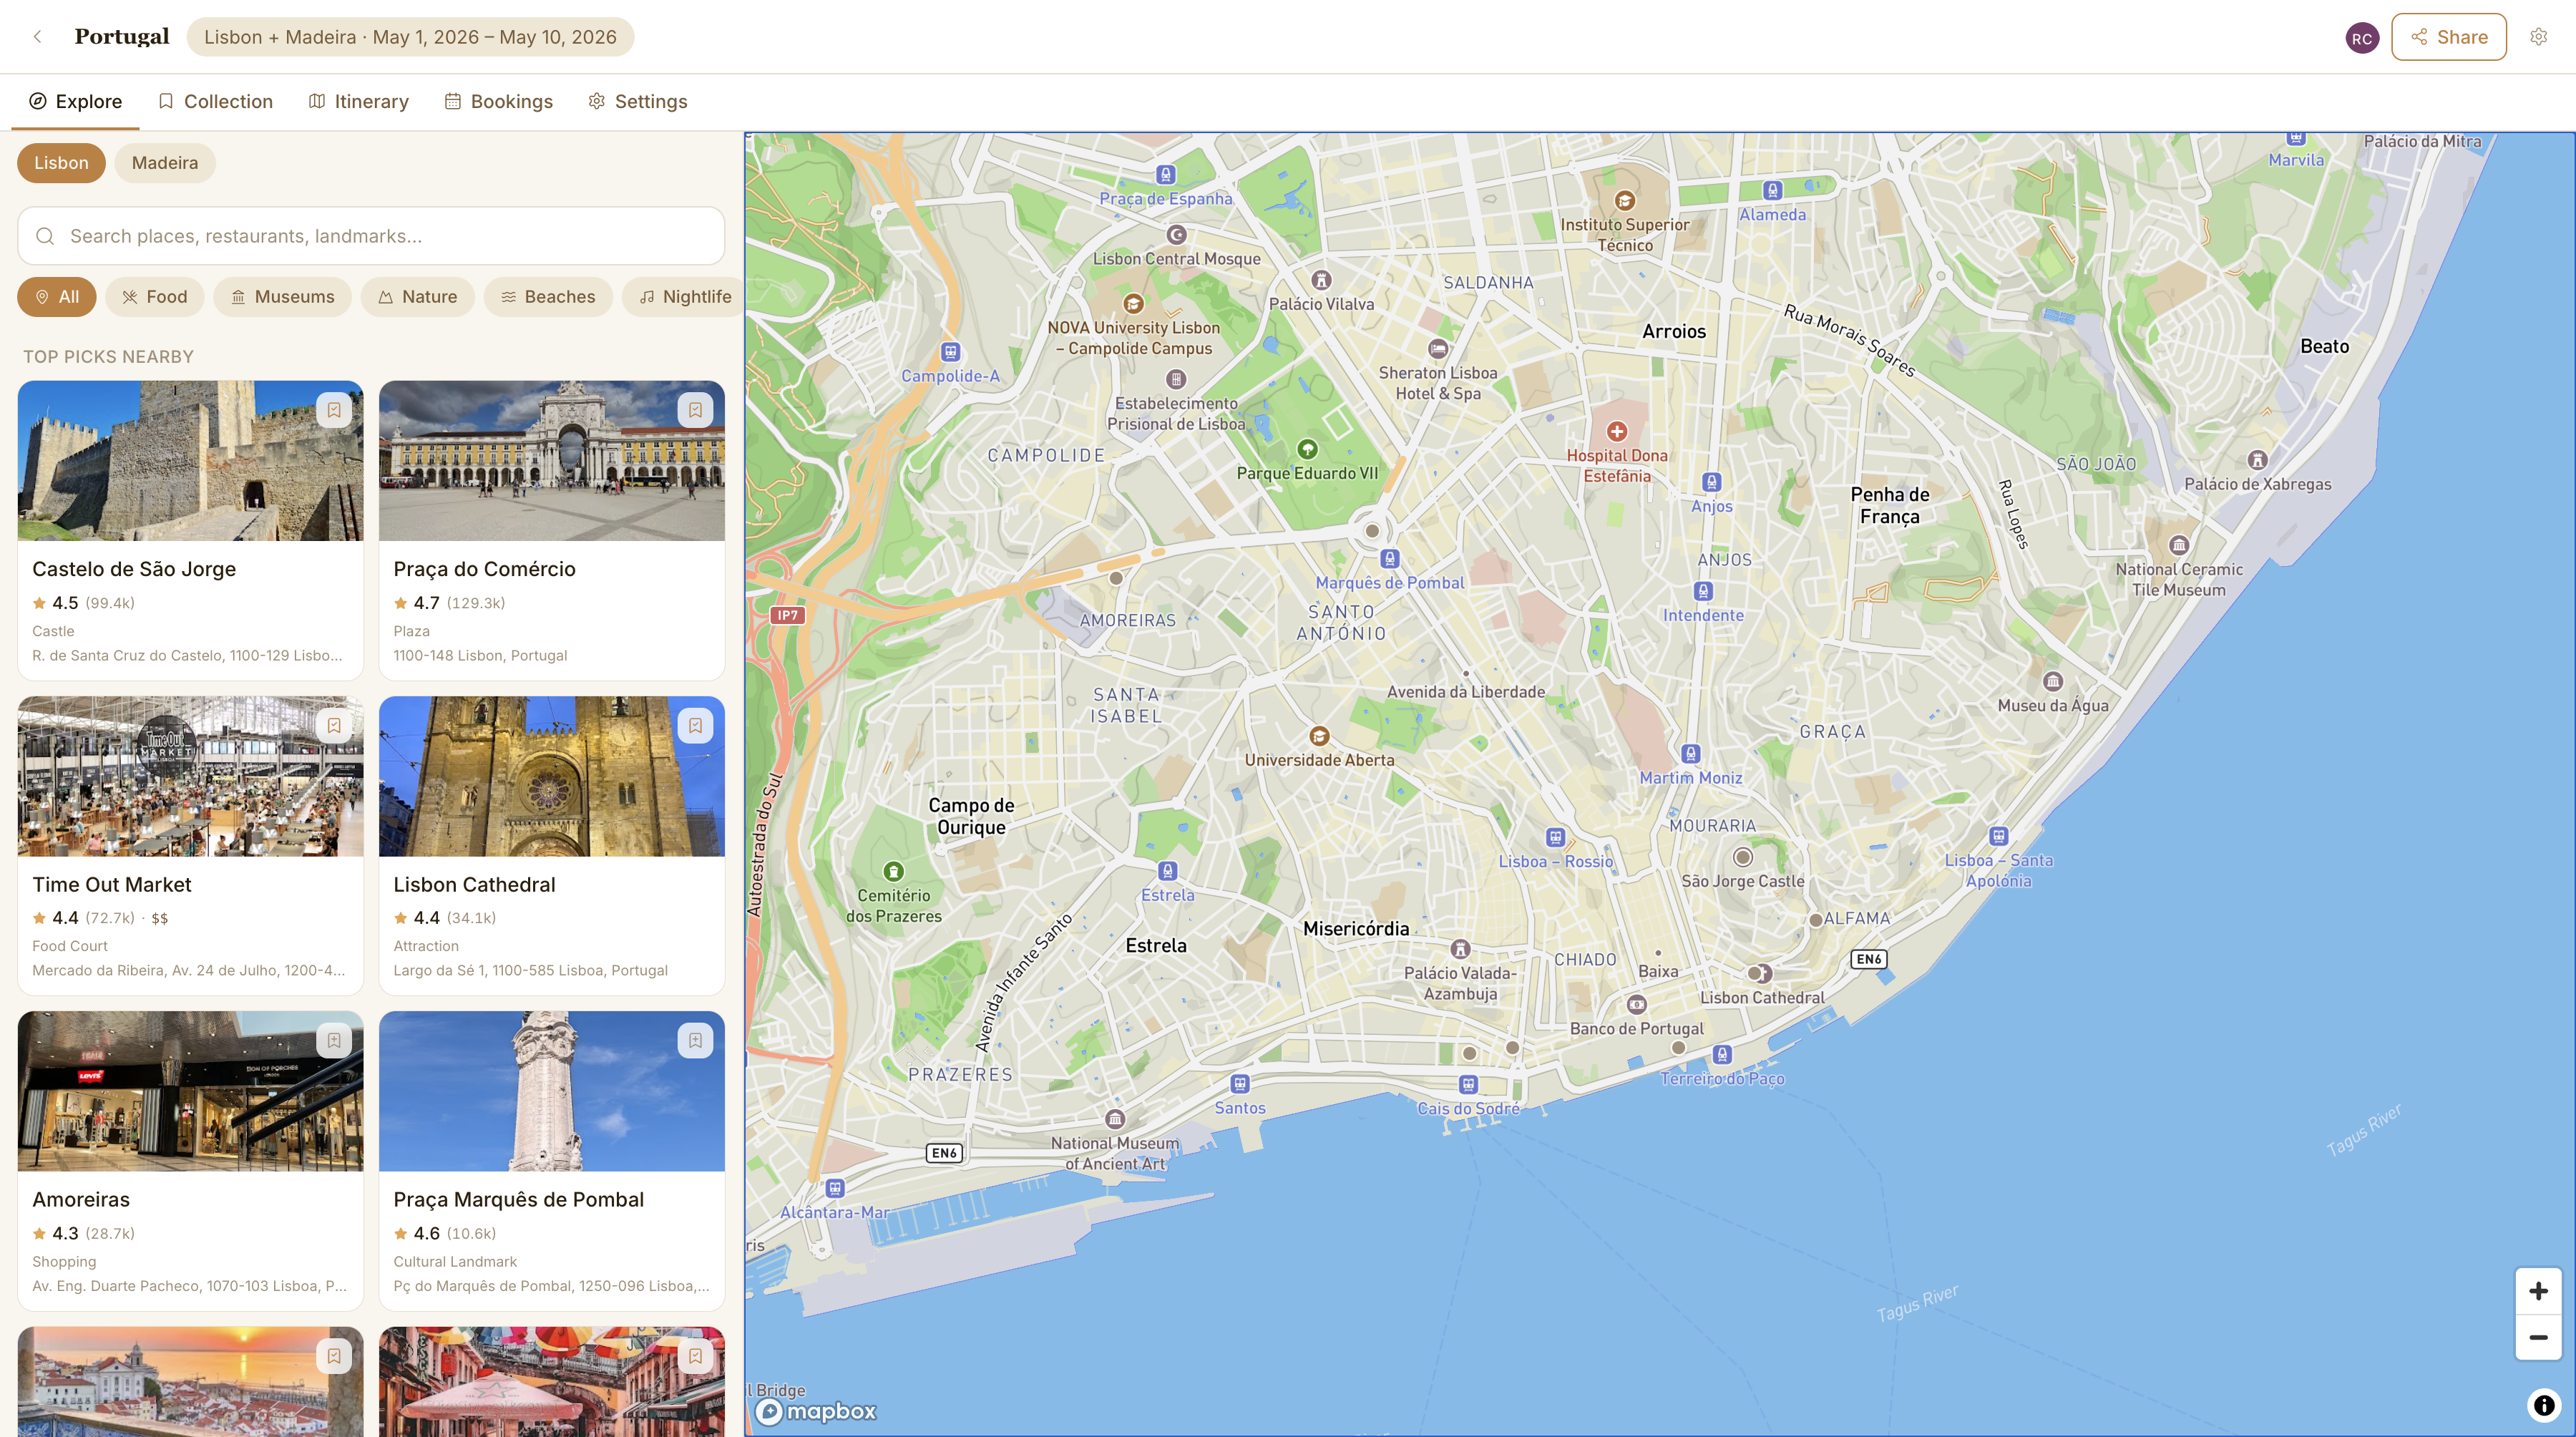Toggle the Food filter chip

pos(154,296)
